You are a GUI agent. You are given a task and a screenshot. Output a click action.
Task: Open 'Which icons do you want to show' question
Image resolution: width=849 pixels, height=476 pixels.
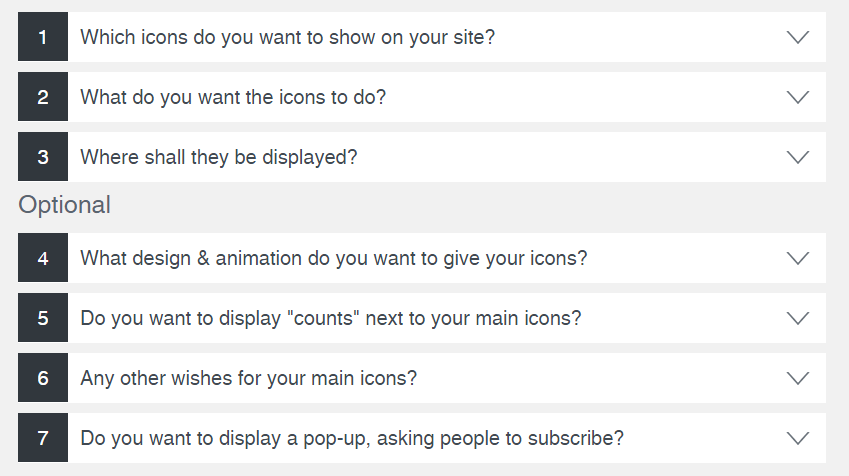pyautogui.click(x=288, y=37)
